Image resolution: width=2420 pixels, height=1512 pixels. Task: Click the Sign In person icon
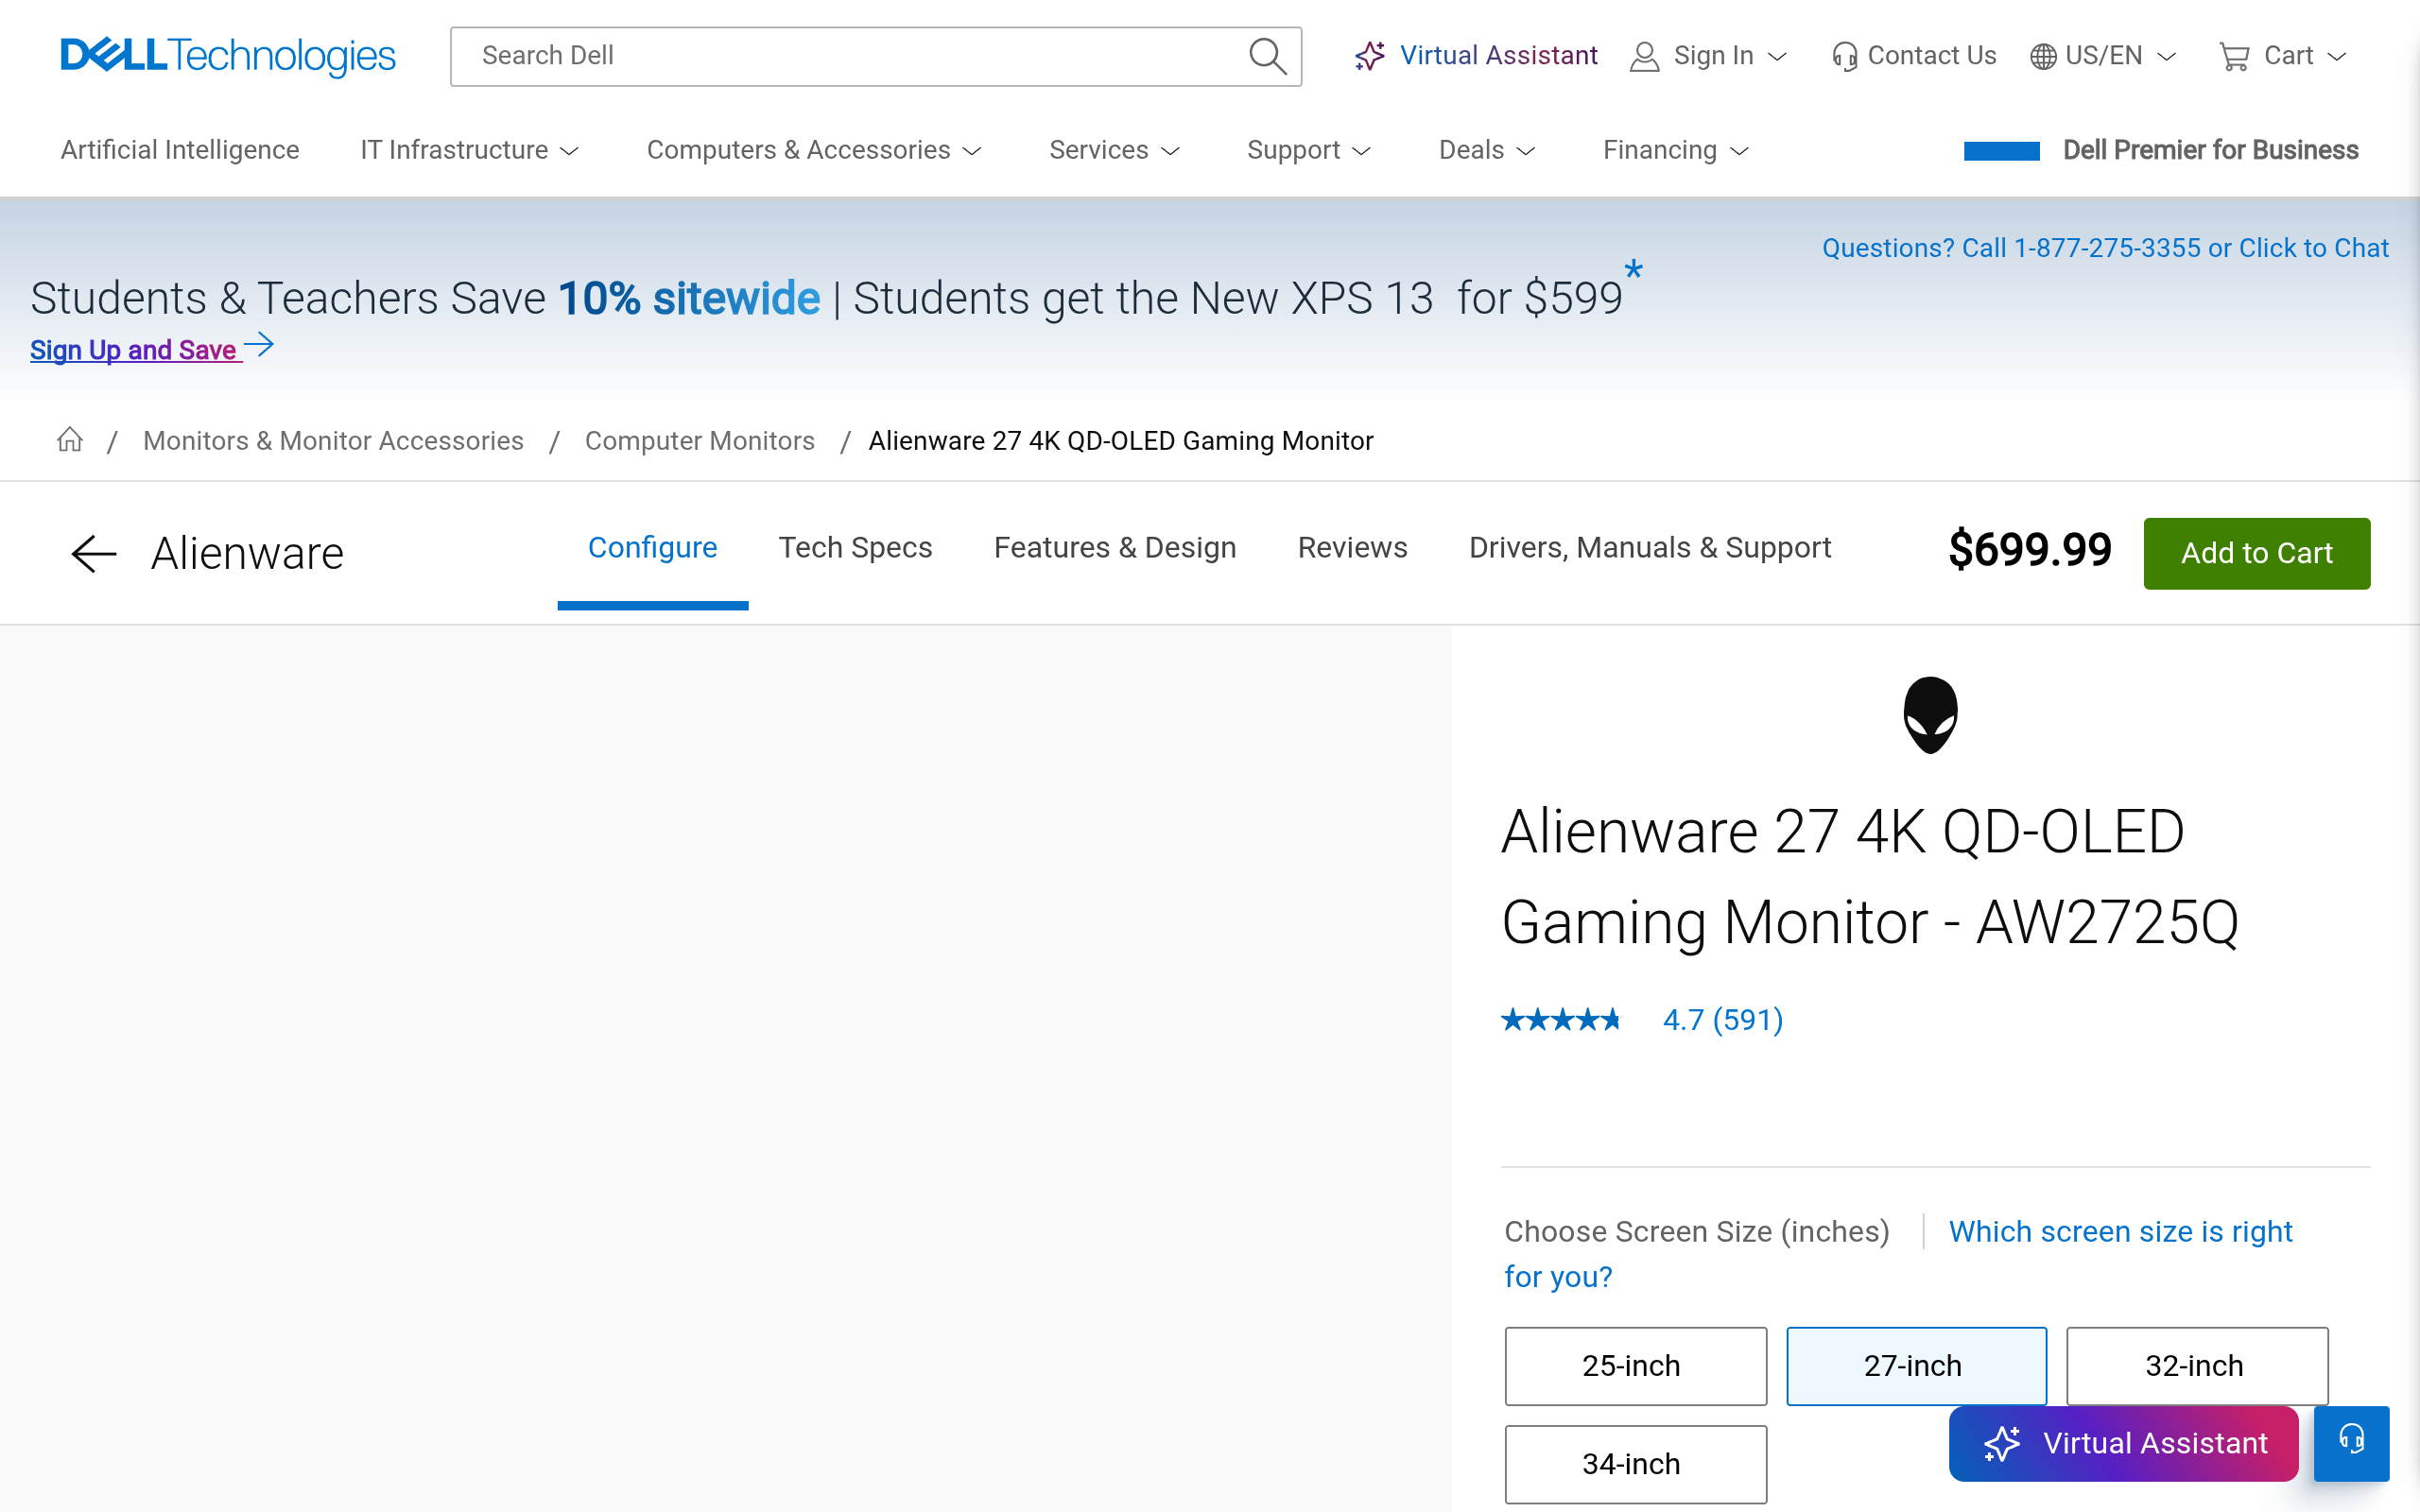click(x=1644, y=56)
